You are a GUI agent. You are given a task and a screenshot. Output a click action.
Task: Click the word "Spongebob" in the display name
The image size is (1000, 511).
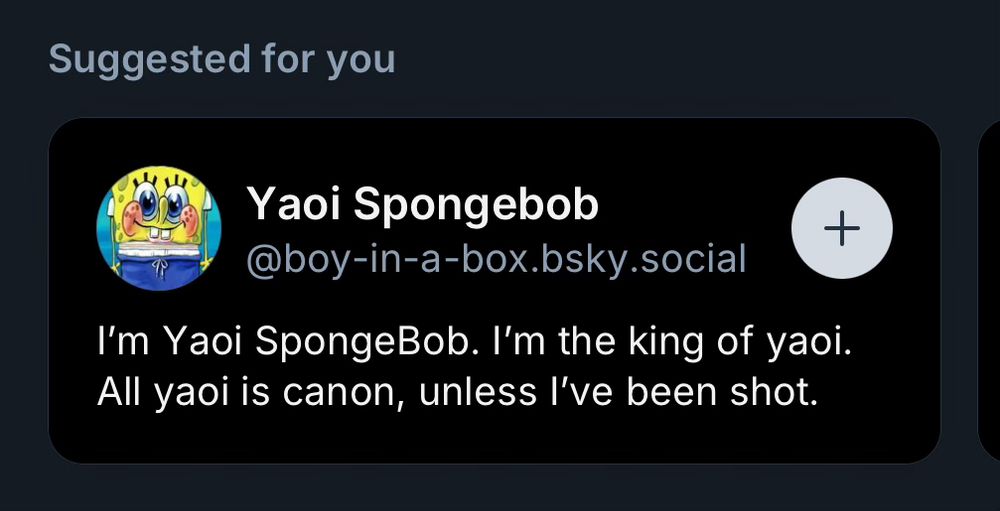(x=476, y=205)
